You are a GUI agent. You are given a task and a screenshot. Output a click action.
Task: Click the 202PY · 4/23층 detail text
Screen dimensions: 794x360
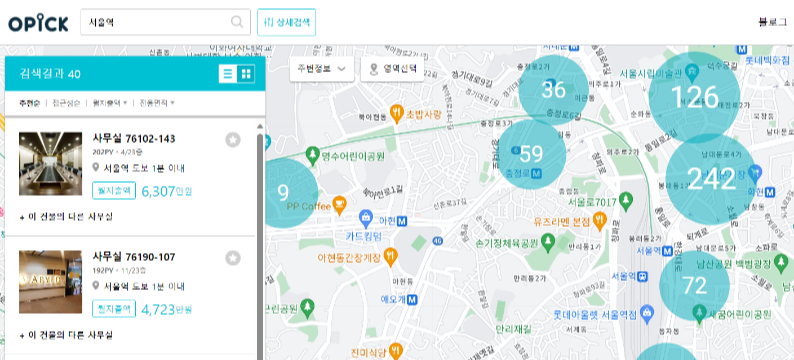118,152
